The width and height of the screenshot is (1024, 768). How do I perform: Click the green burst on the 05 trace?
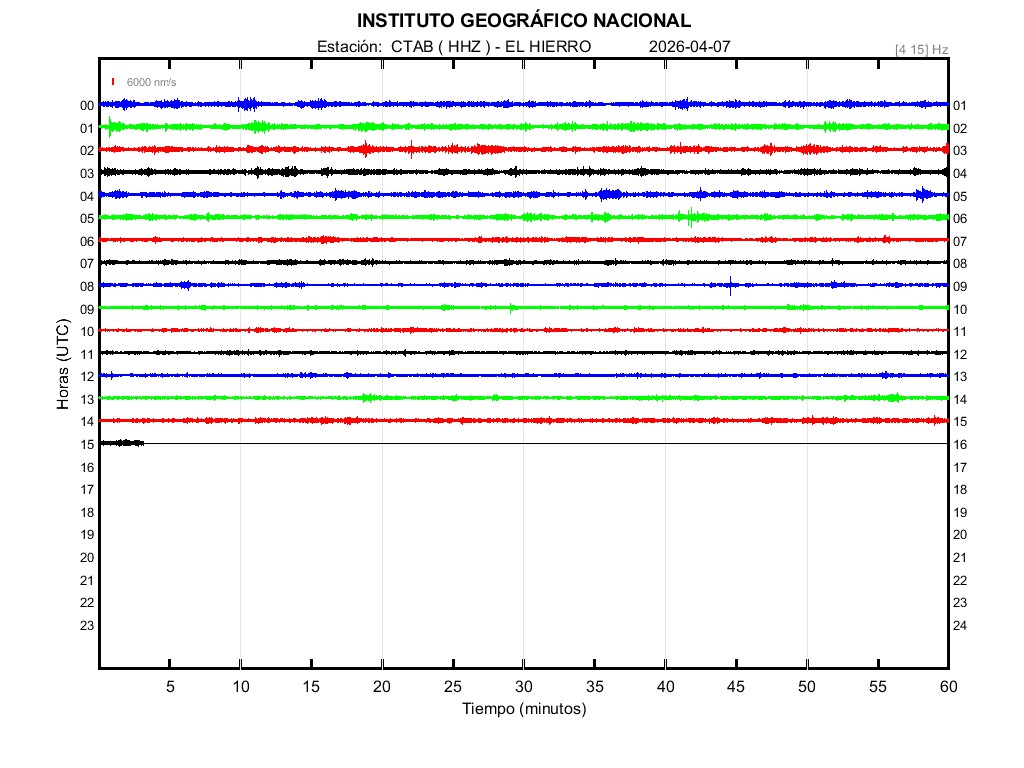coord(690,217)
